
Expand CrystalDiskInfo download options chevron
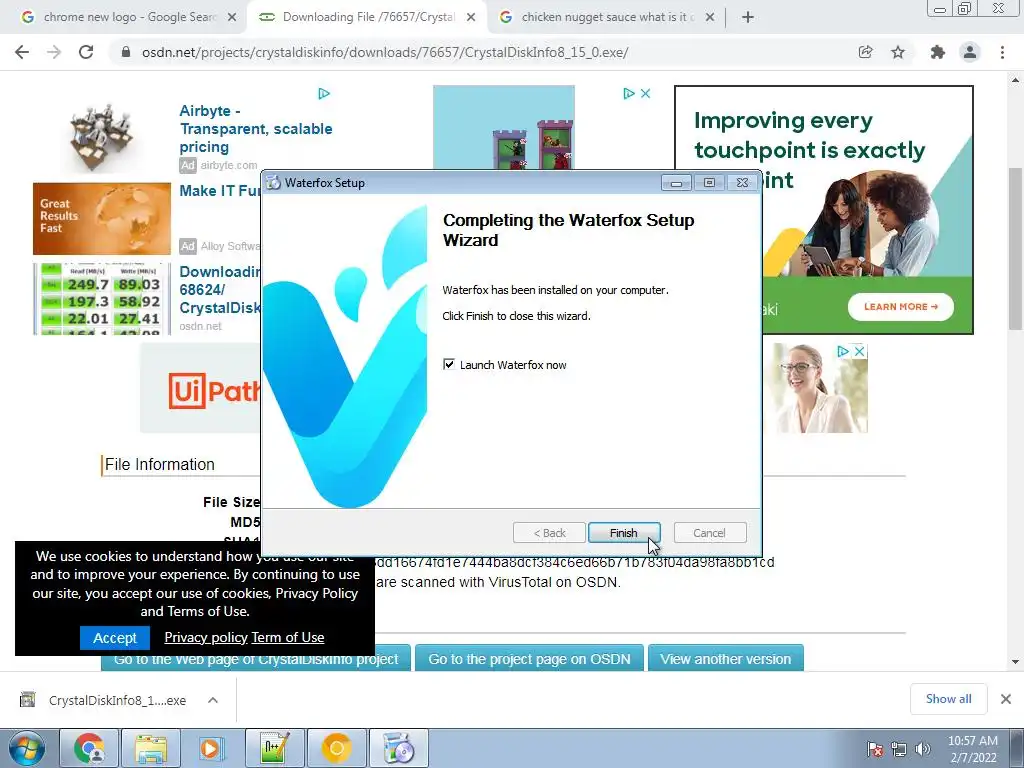213,700
